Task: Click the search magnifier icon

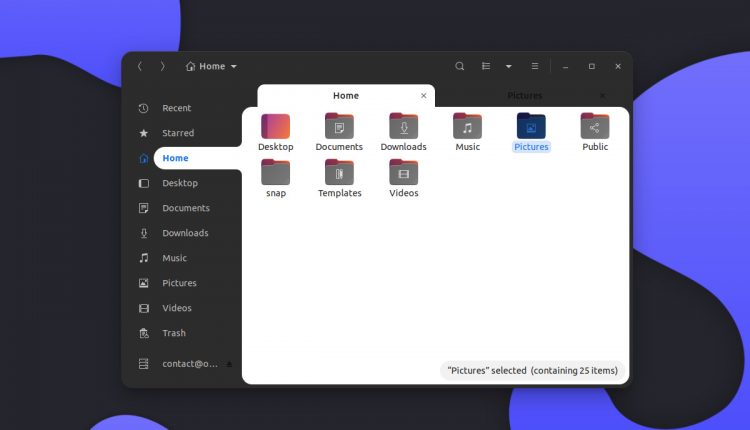Action: pyautogui.click(x=459, y=66)
